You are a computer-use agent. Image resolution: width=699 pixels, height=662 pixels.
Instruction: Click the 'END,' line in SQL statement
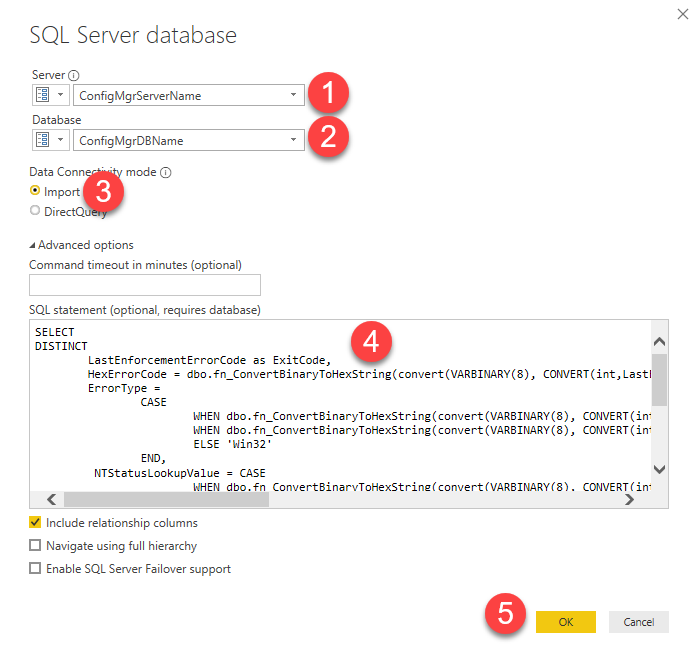[153, 458]
